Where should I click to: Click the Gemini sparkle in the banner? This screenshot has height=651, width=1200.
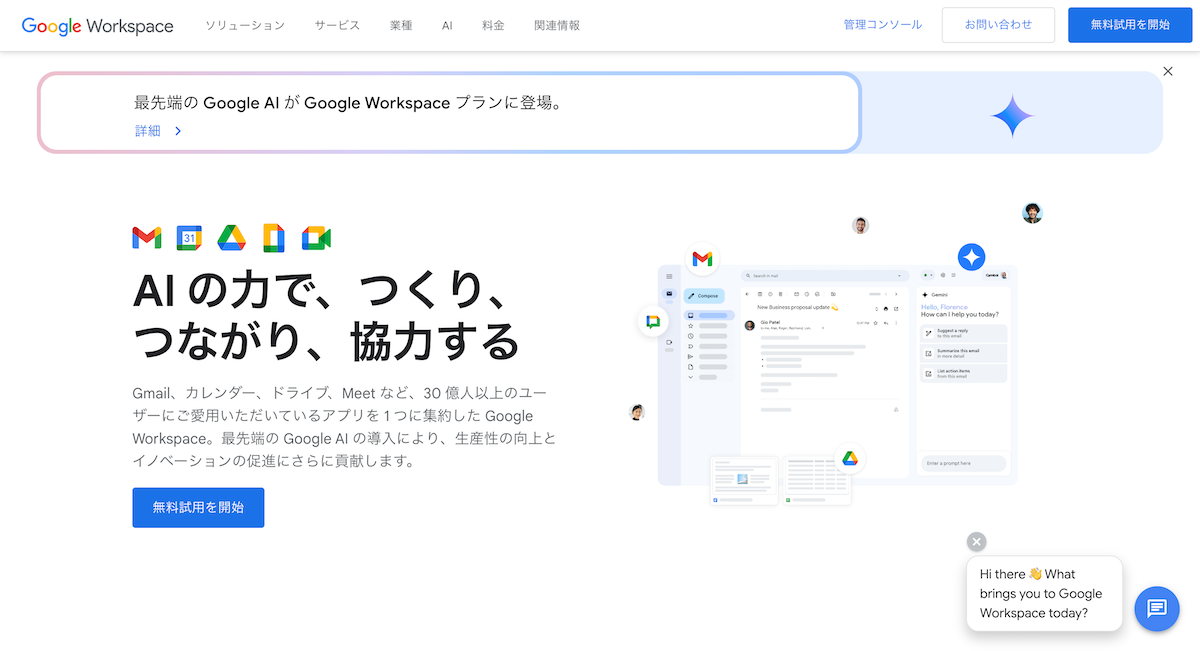(1012, 116)
